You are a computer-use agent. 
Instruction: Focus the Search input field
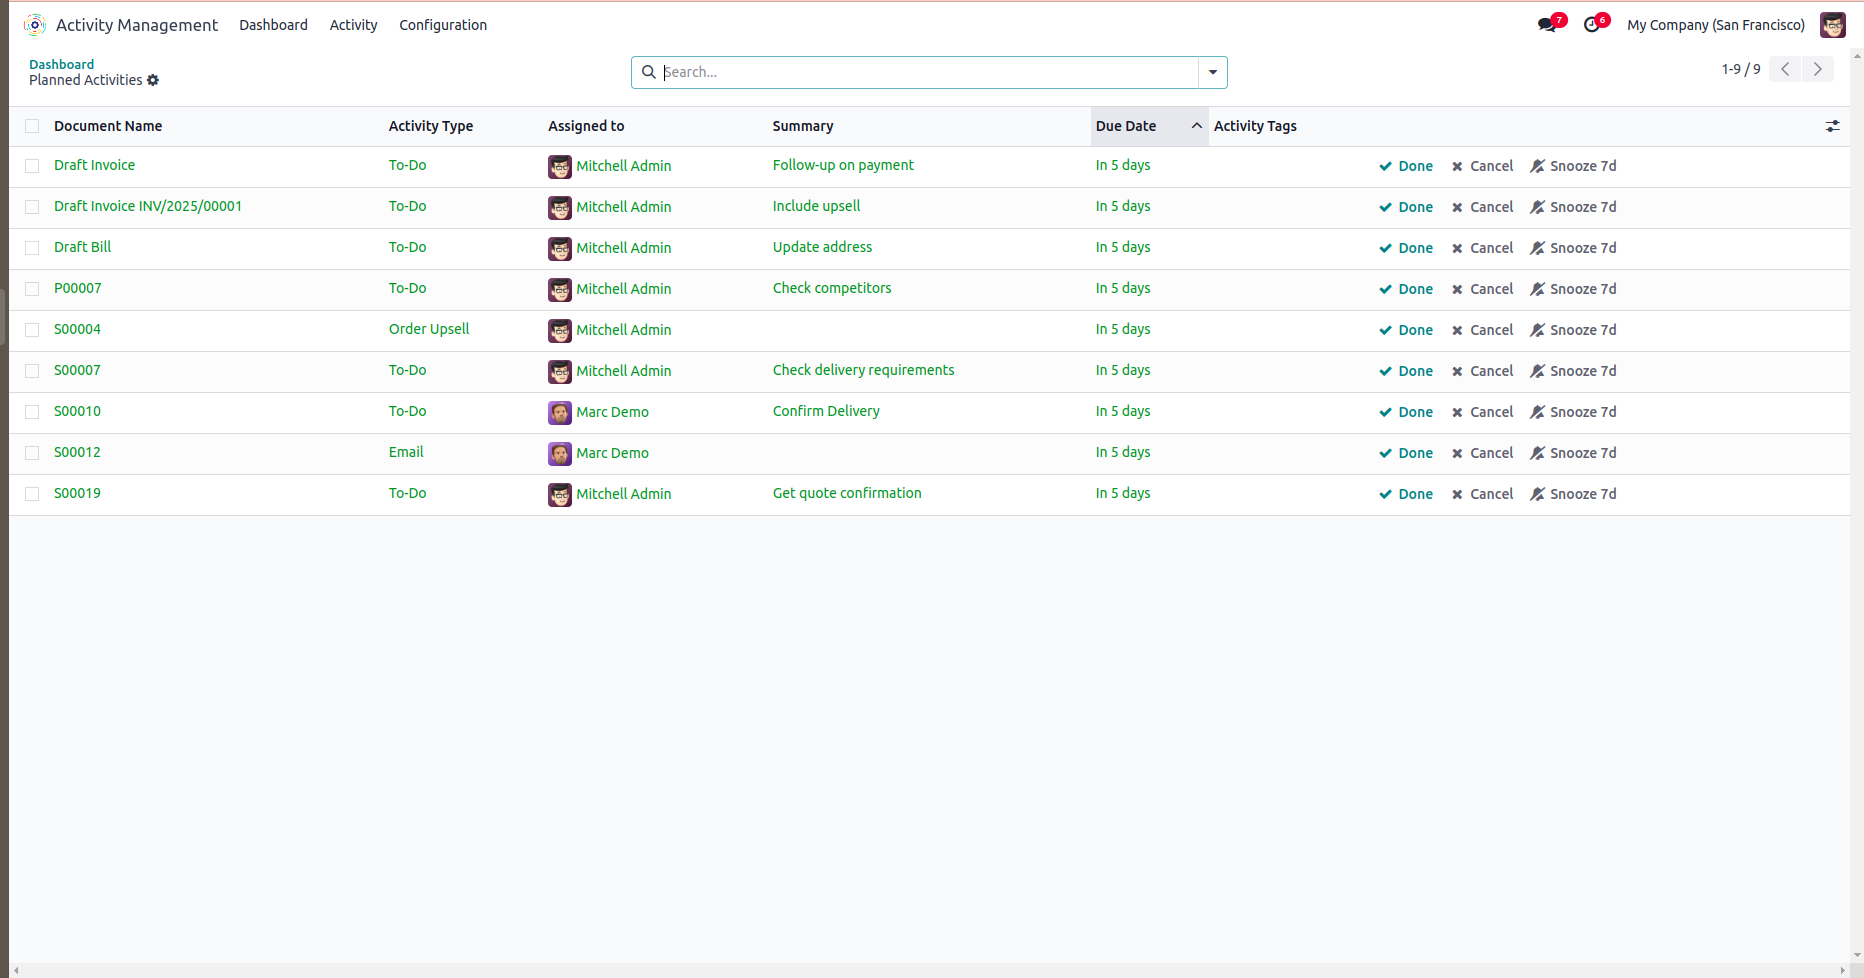[x=928, y=72]
